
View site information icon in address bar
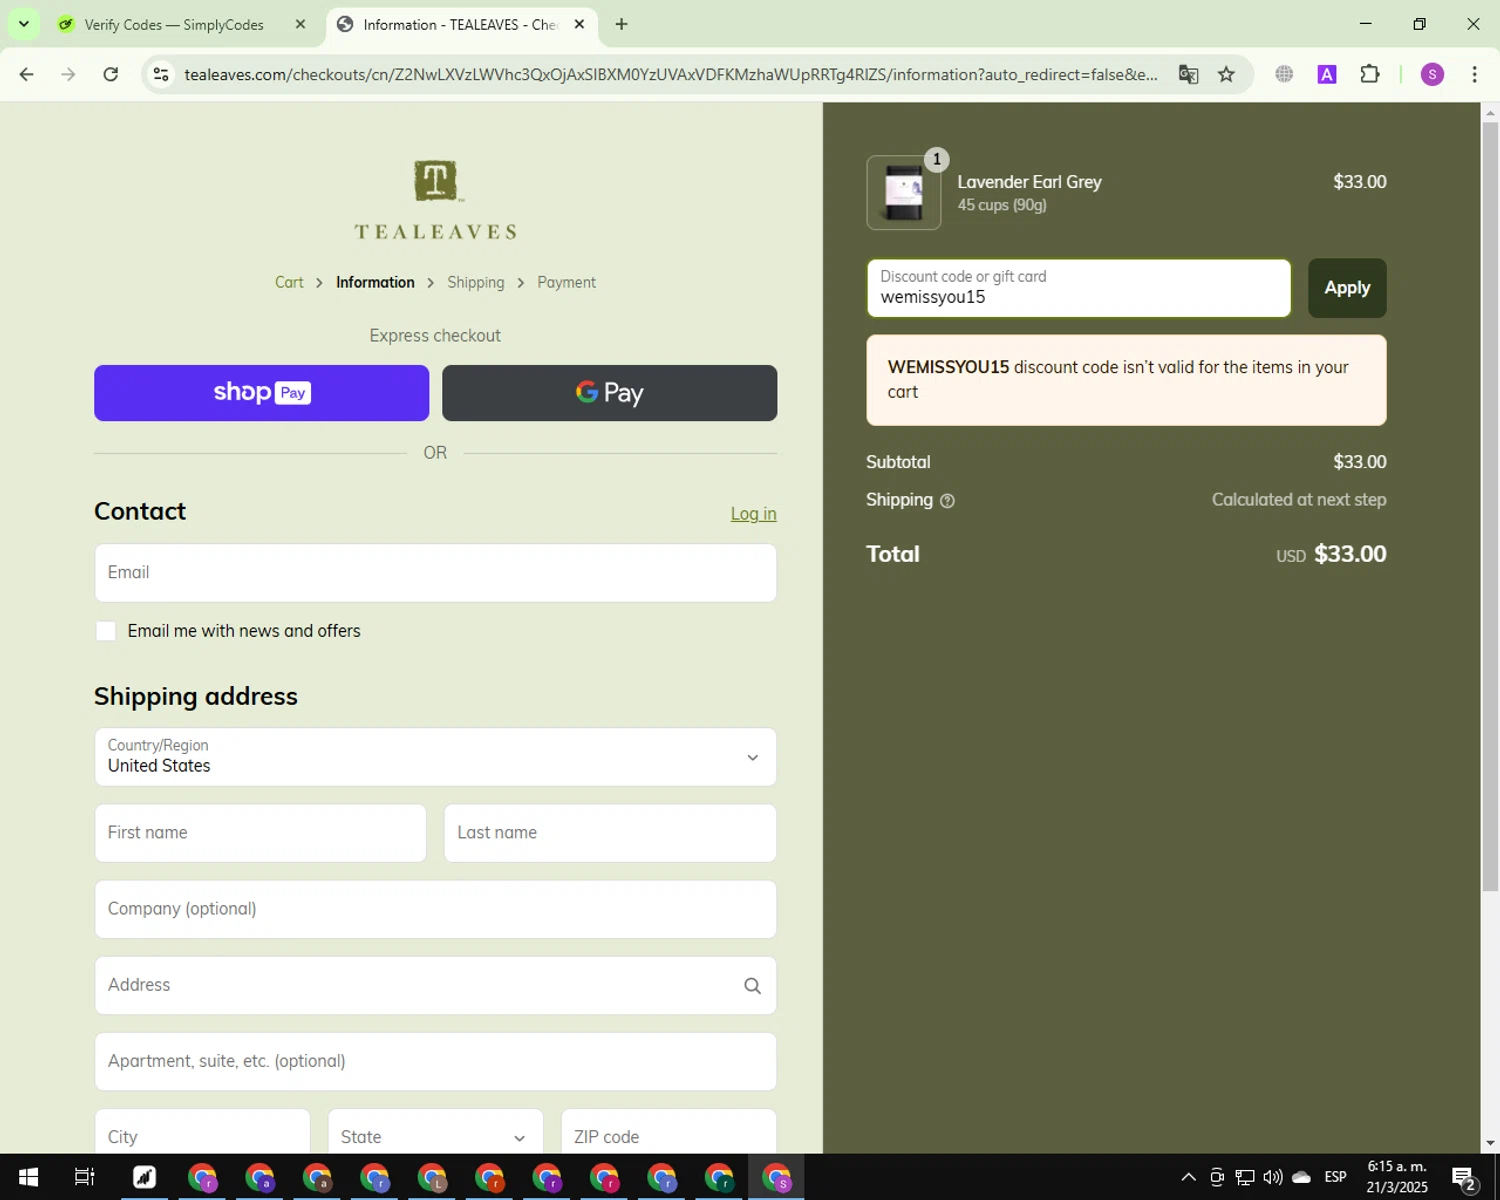[x=161, y=74]
